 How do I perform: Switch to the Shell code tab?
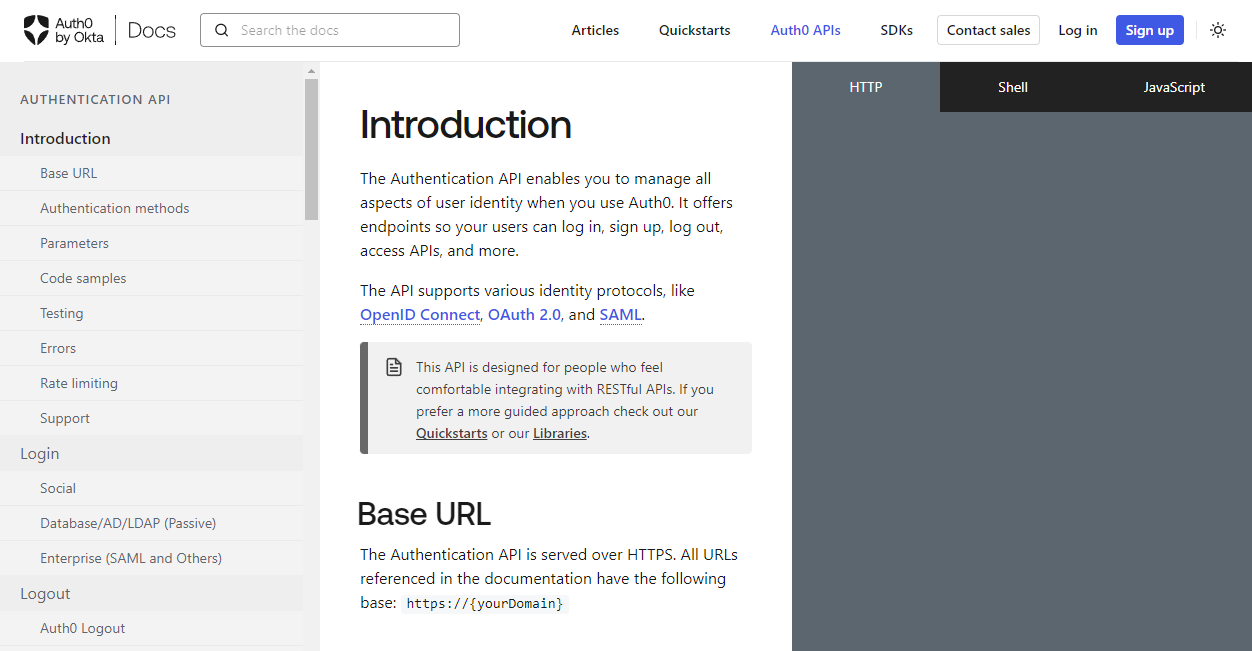tap(1012, 87)
